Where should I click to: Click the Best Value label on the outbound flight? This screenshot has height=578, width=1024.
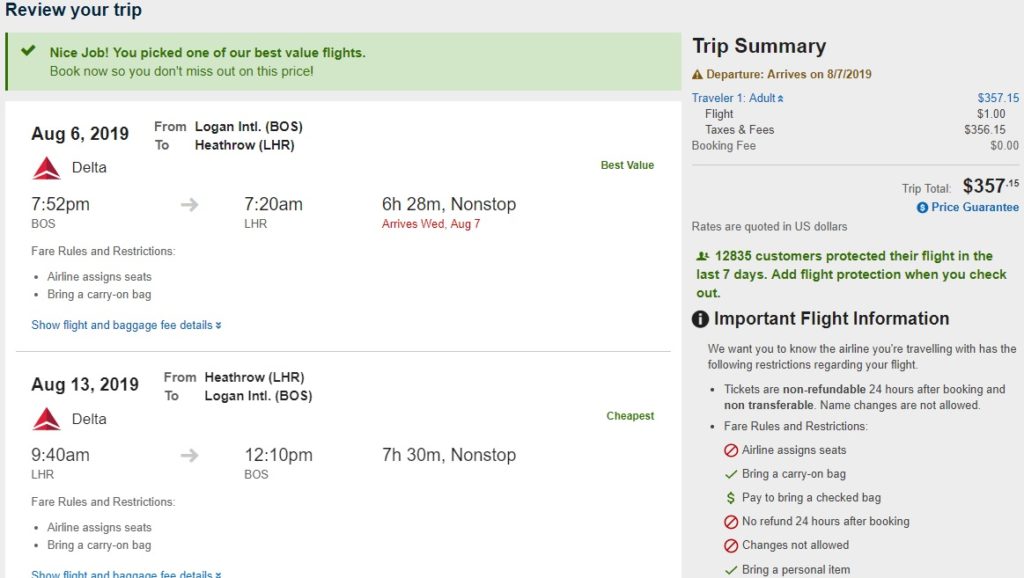point(627,165)
